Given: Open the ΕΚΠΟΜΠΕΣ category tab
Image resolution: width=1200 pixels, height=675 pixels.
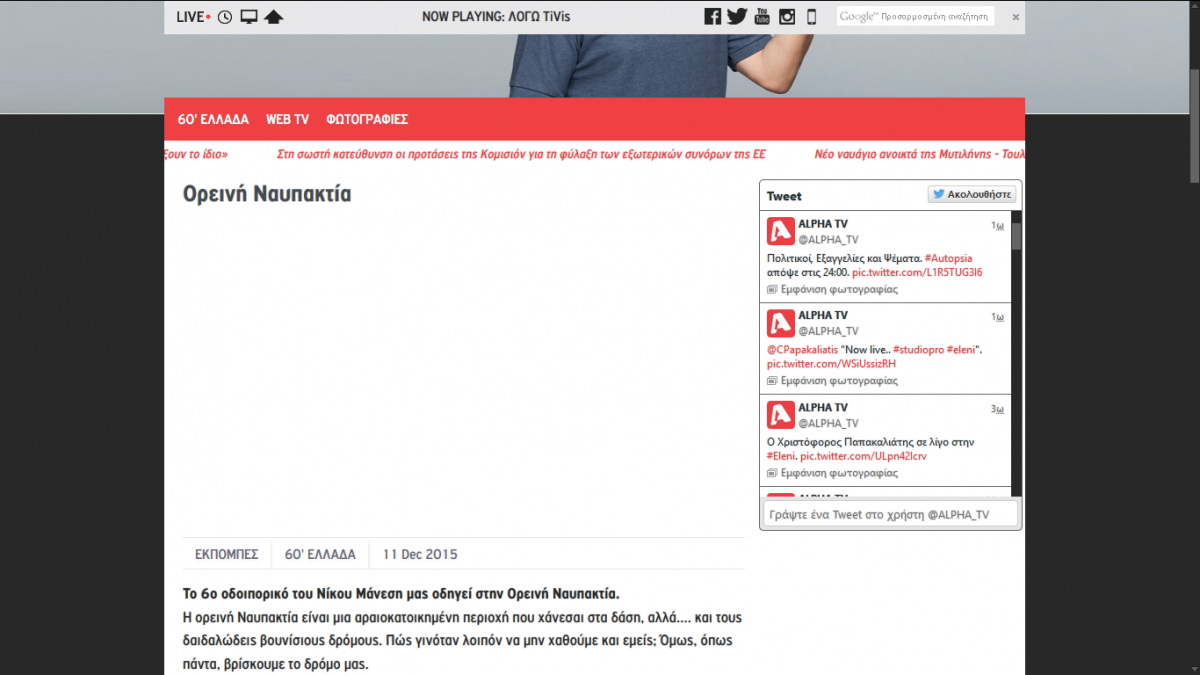Looking at the screenshot, I should click(227, 554).
